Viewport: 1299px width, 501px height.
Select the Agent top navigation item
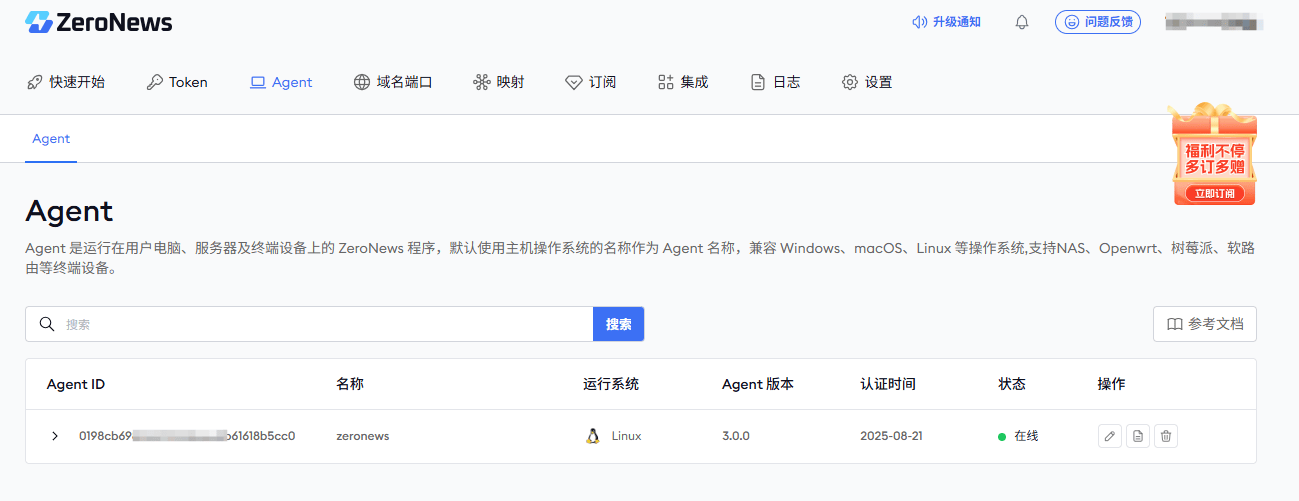281,82
